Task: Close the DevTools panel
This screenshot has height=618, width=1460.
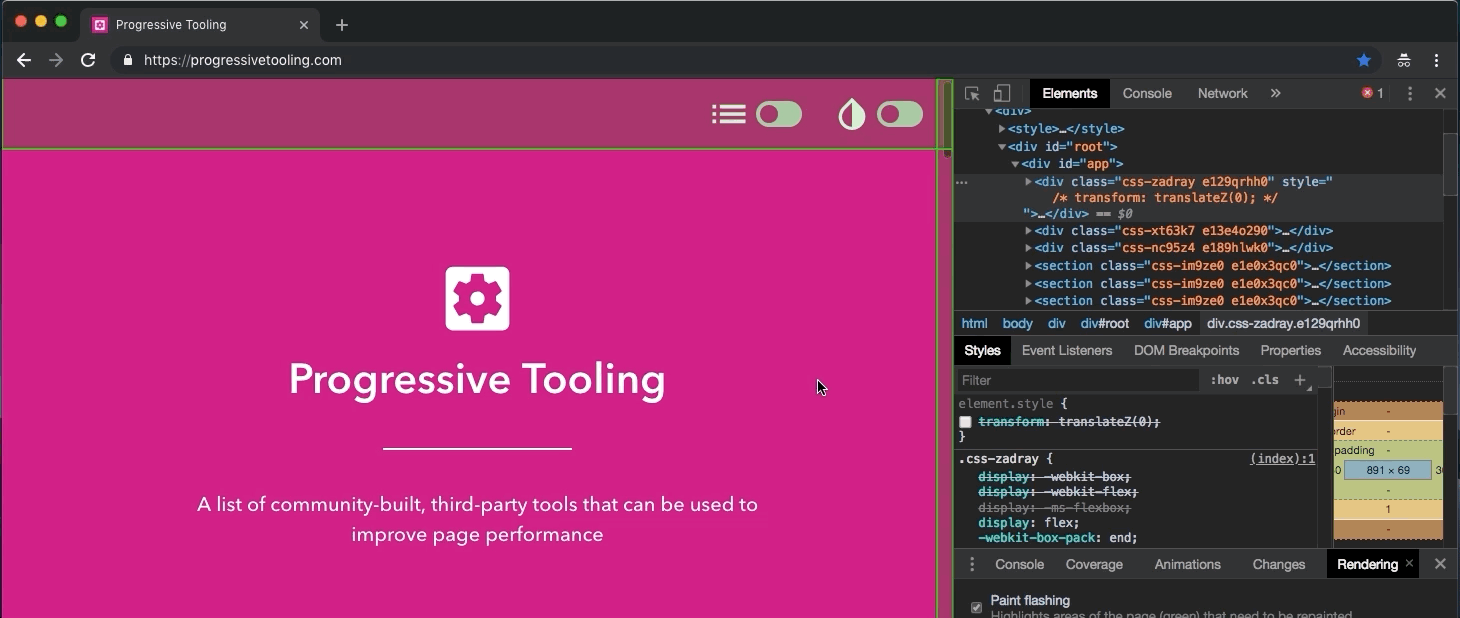Action: coord(1440,93)
